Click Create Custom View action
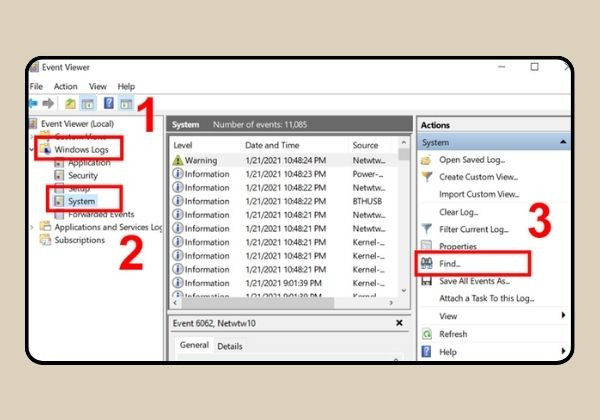 (x=479, y=177)
